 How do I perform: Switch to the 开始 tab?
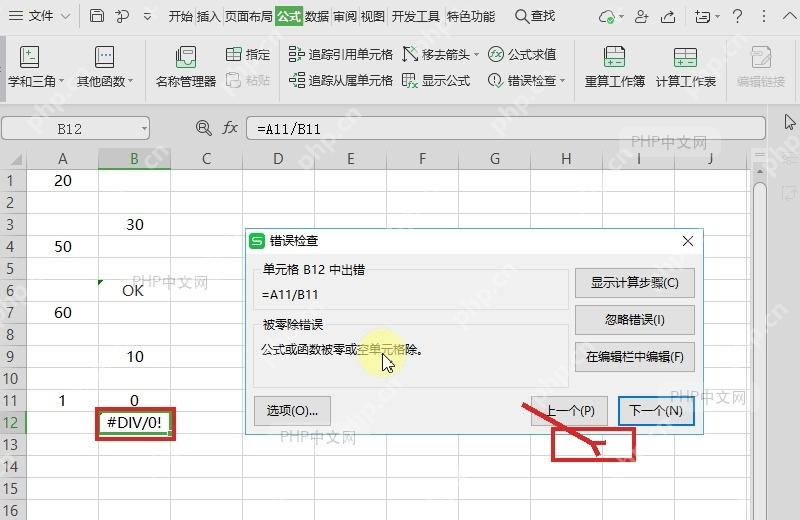(181, 16)
